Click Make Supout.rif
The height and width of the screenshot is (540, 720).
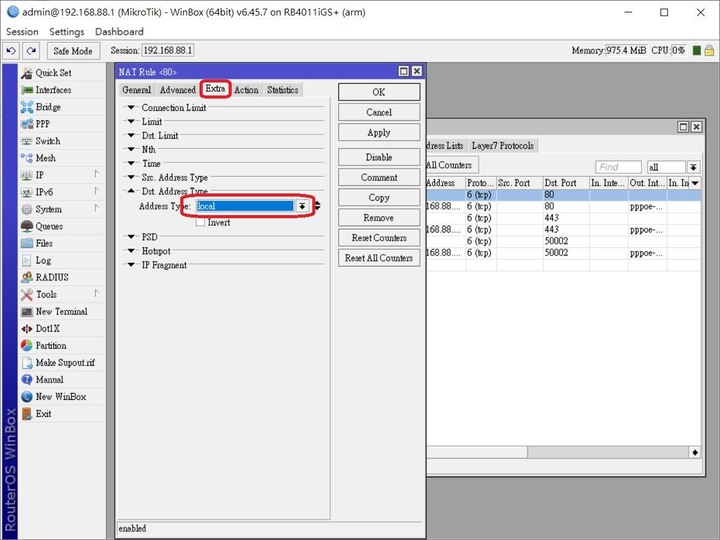click(x=65, y=363)
